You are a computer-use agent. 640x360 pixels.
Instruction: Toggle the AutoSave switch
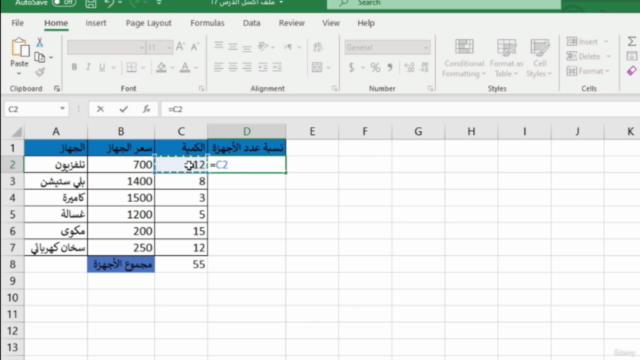click(64, 2)
